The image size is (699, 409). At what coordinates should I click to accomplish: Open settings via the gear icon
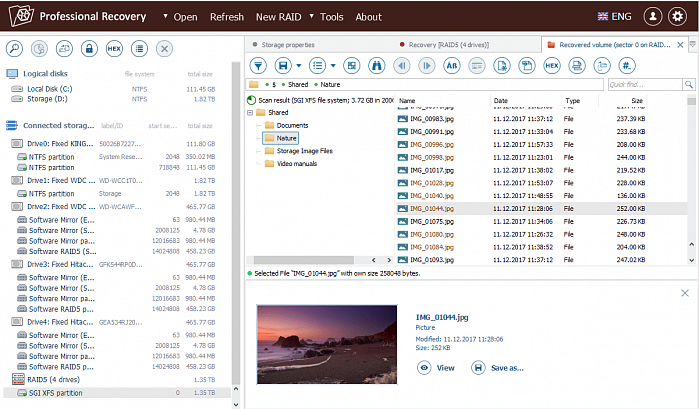click(678, 17)
